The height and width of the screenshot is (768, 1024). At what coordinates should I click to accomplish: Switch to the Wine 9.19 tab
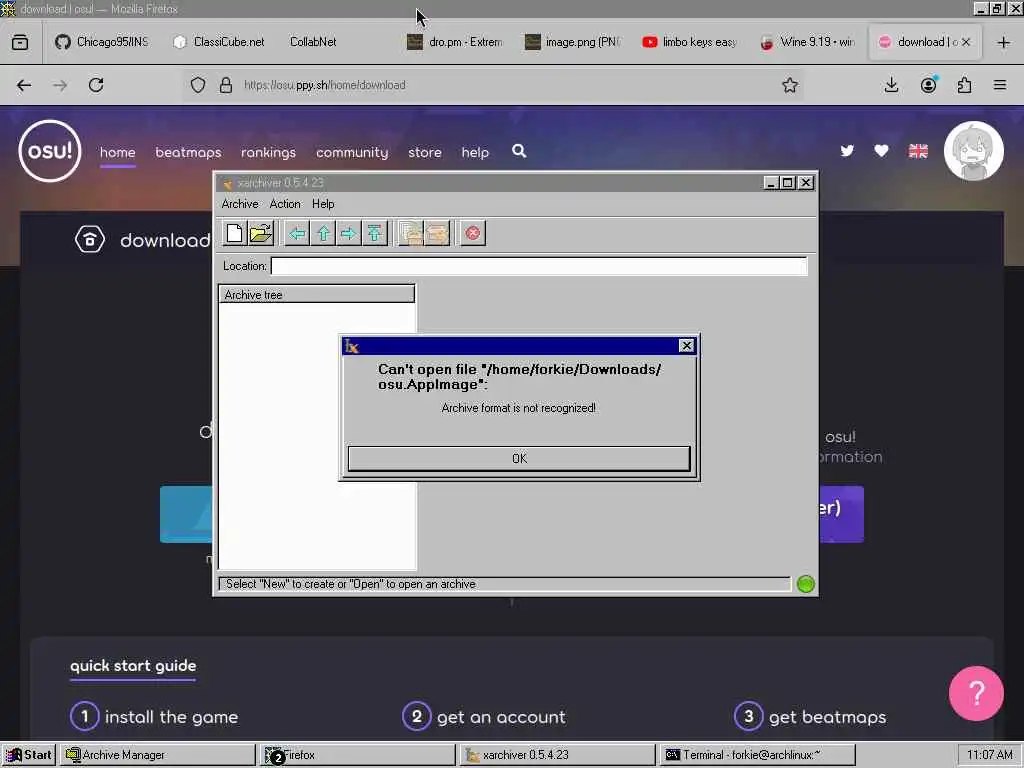click(808, 42)
